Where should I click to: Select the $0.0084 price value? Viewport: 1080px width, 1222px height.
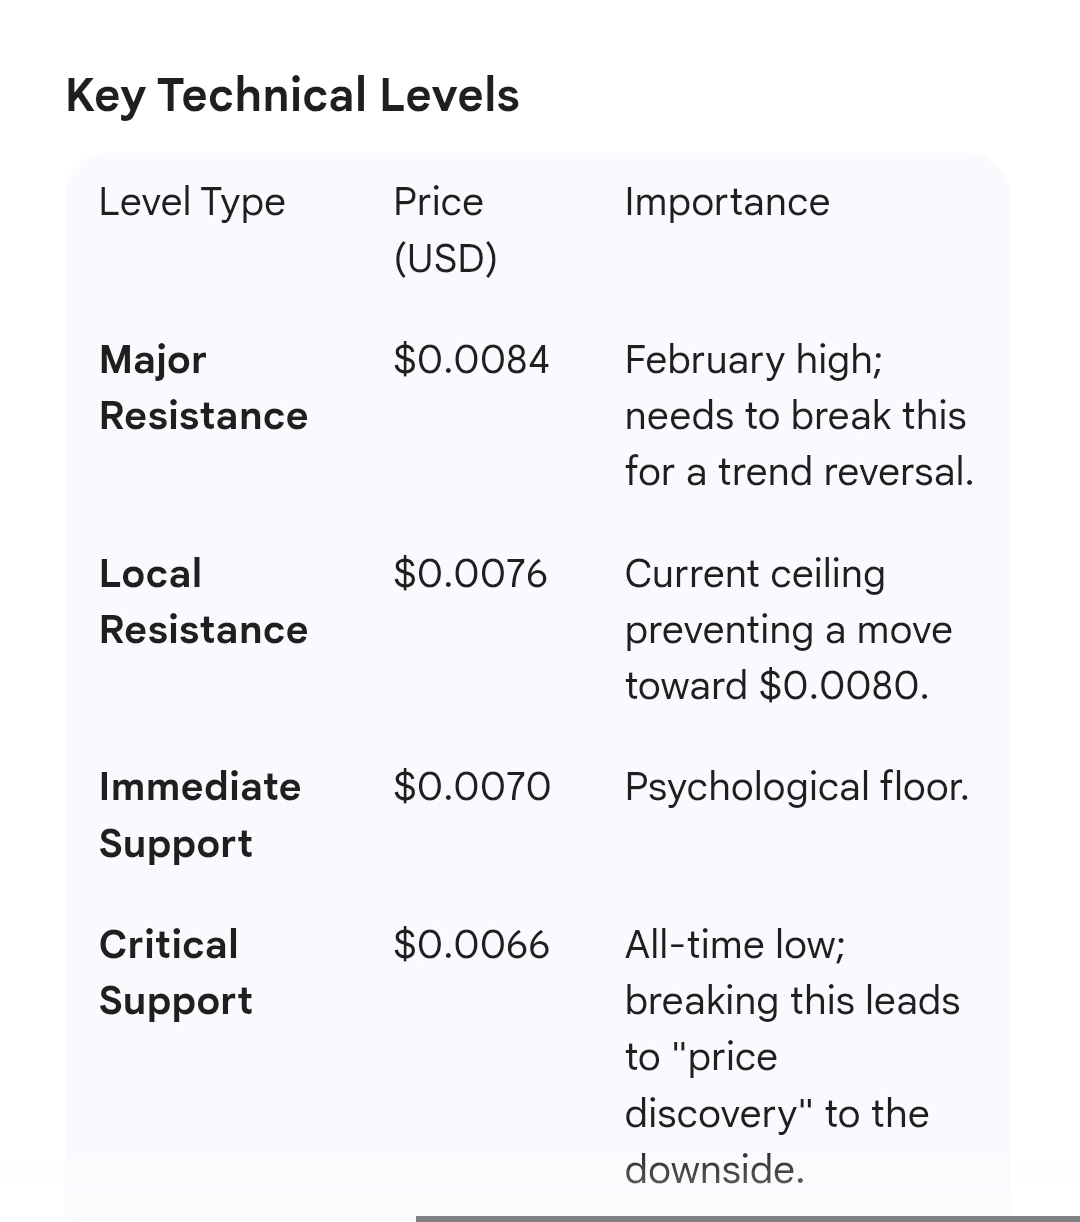pos(471,359)
